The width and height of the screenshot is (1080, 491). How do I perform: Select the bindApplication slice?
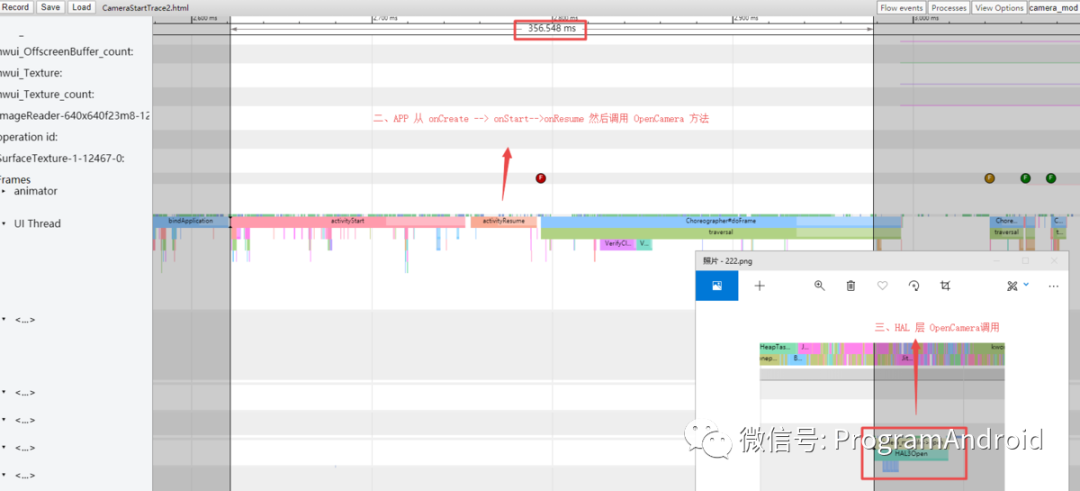pyautogui.click(x=191, y=222)
